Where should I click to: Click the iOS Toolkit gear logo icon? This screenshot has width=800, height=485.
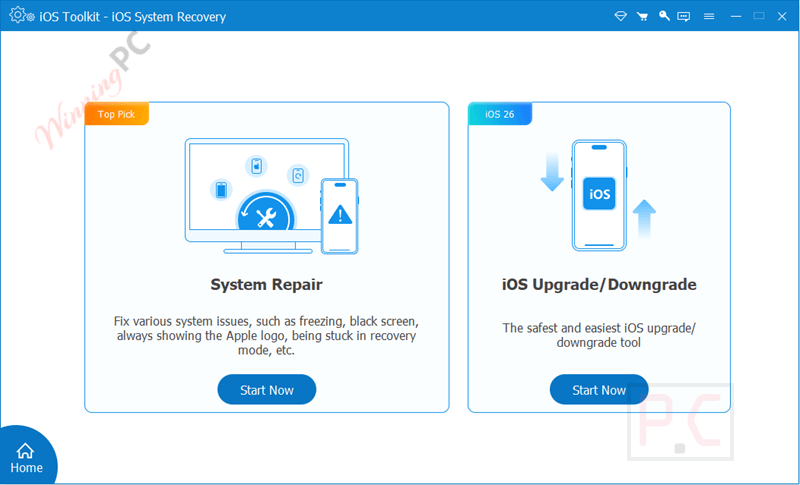click(x=21, y=15)
